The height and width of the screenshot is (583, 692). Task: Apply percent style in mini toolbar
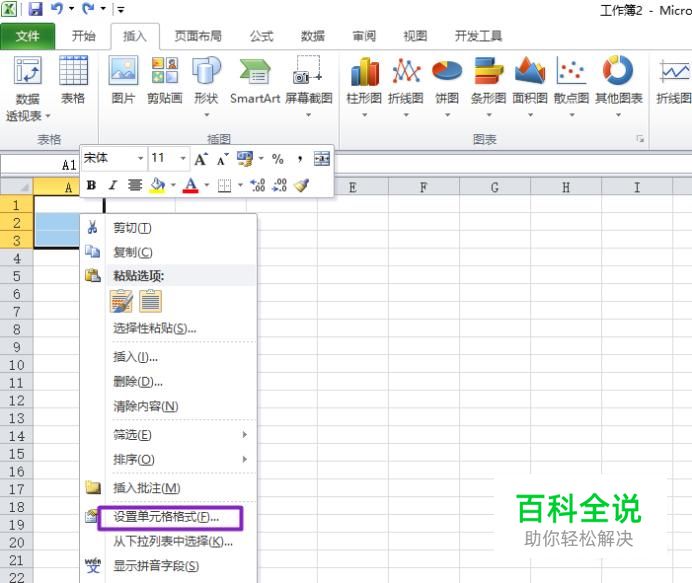pos(278,159)
